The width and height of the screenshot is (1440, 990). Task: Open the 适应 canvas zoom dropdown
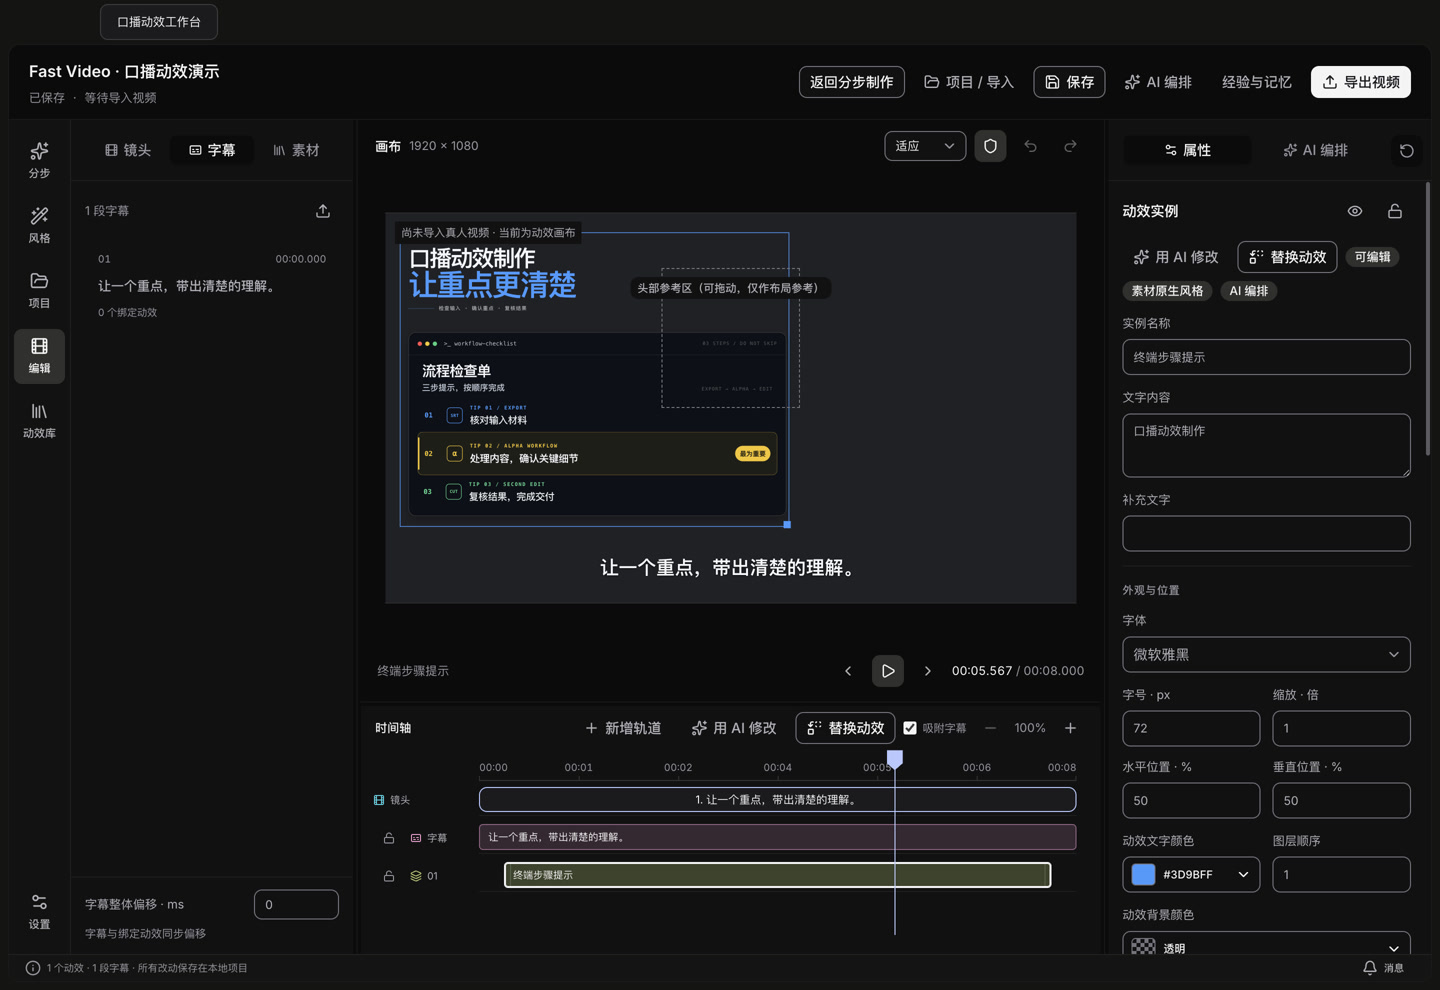[x=925, y=146]
